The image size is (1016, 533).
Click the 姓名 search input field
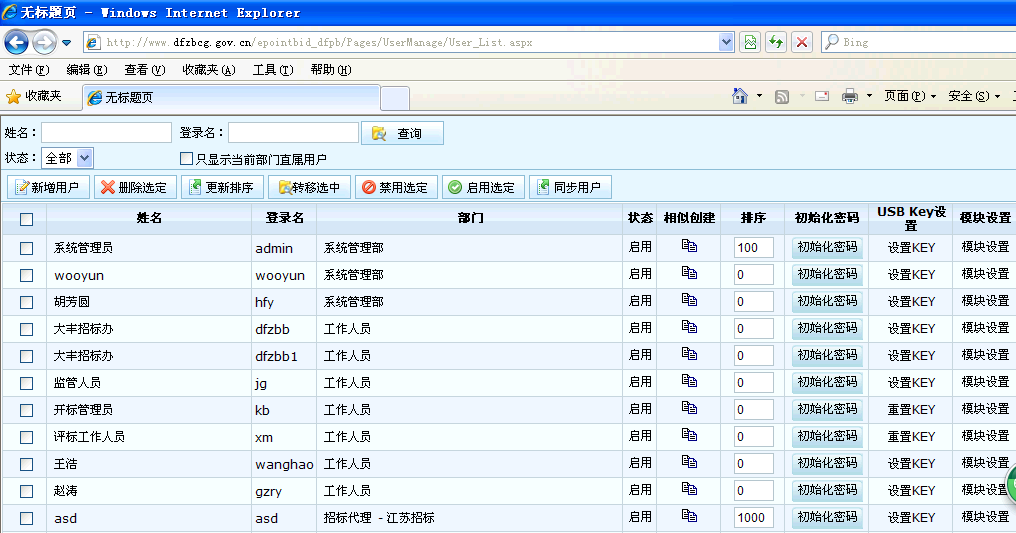pyautogui.click(x=106, y=133)
